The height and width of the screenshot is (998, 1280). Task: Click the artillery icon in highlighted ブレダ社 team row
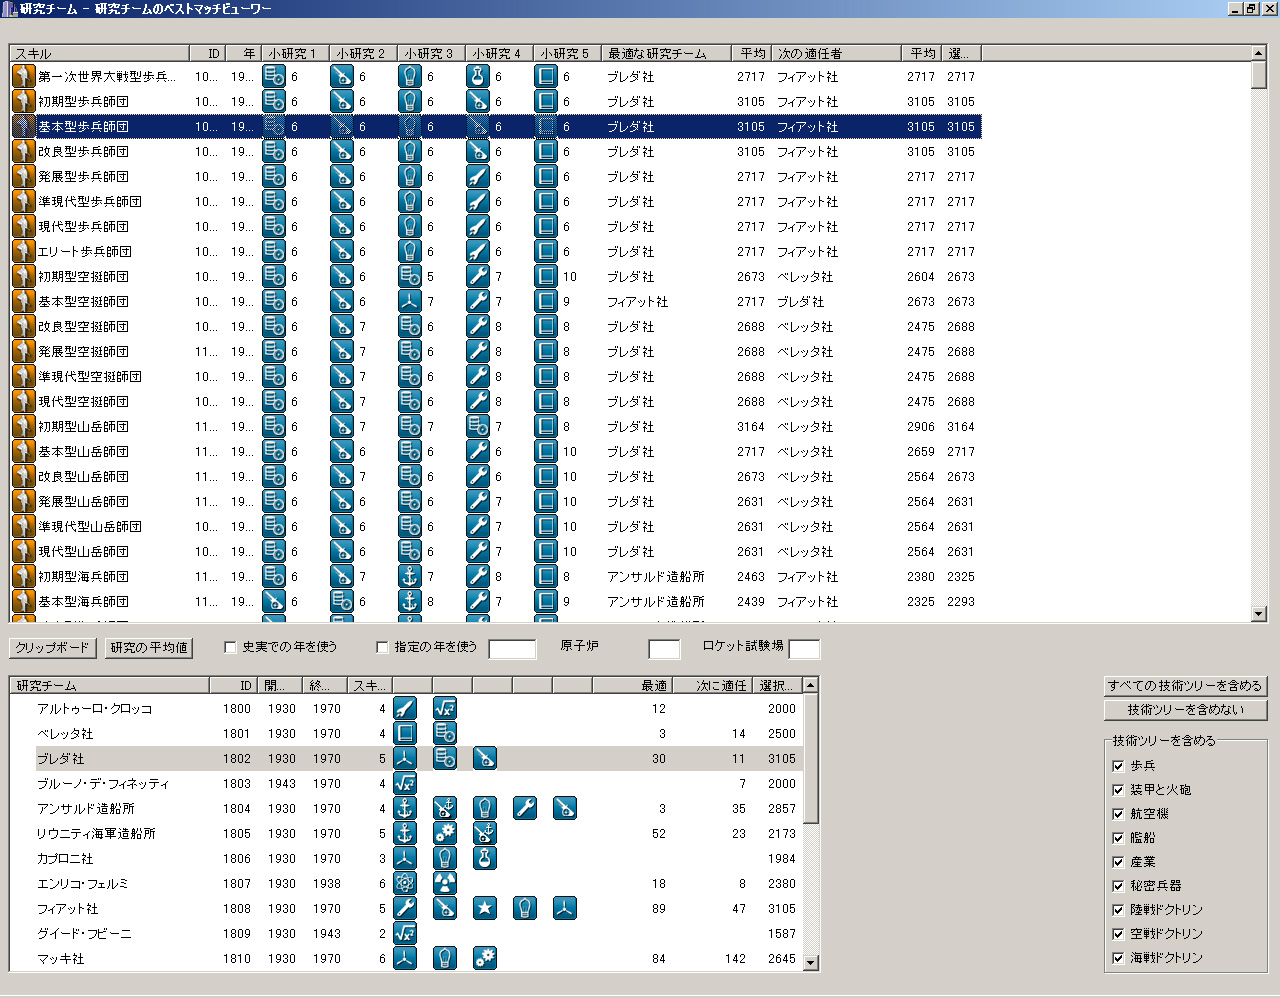pos(485,758)
